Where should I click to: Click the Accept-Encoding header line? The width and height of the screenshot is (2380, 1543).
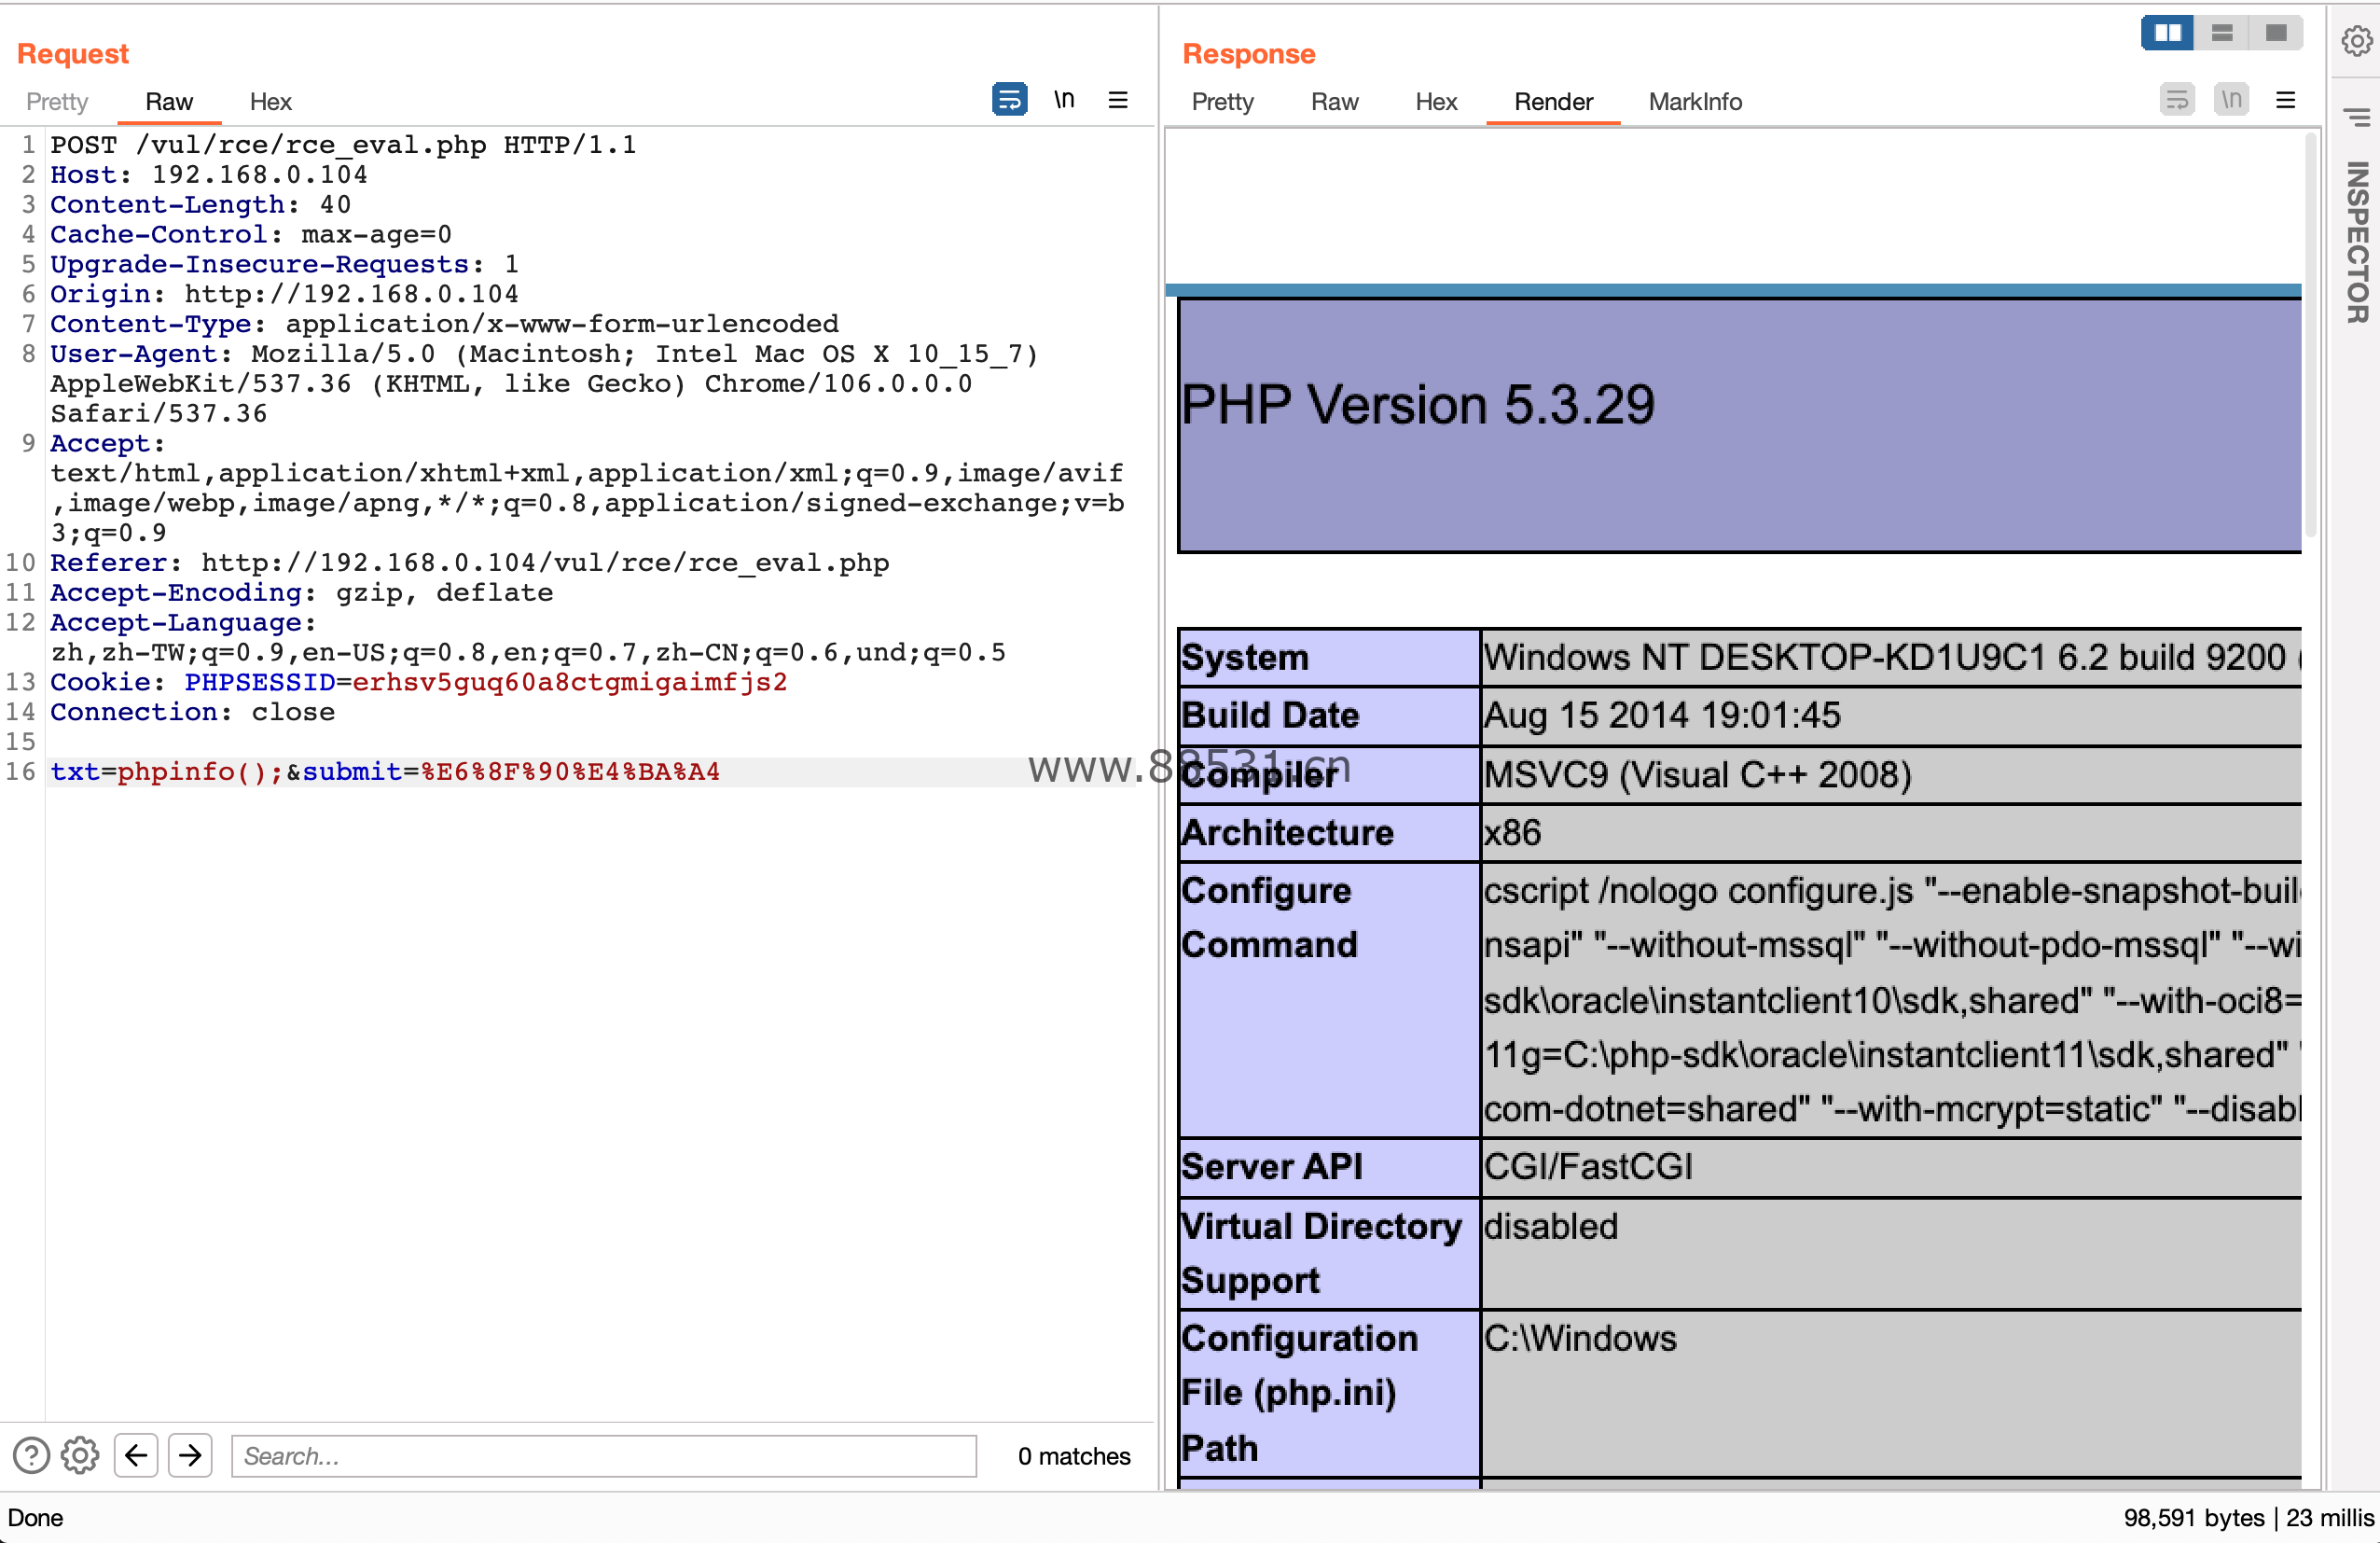[301, 593]
